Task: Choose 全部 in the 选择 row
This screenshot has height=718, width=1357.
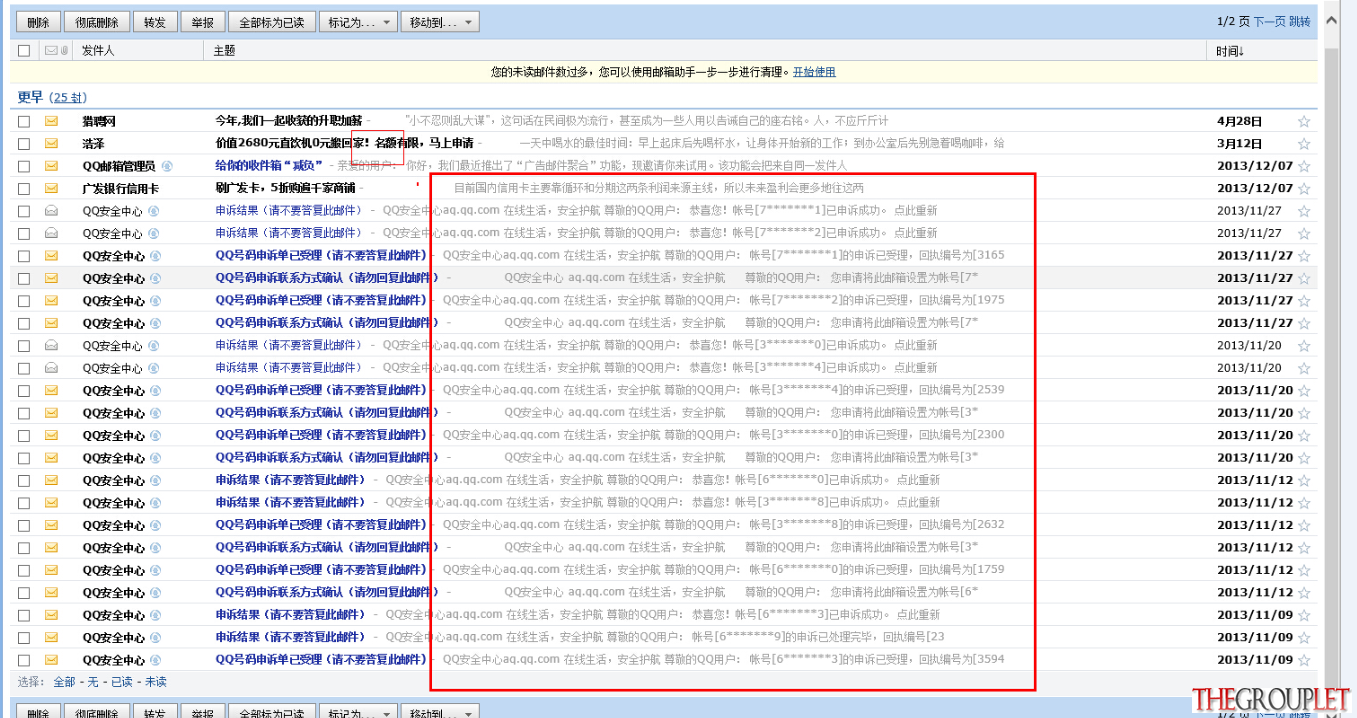Action: pos(64,682)
